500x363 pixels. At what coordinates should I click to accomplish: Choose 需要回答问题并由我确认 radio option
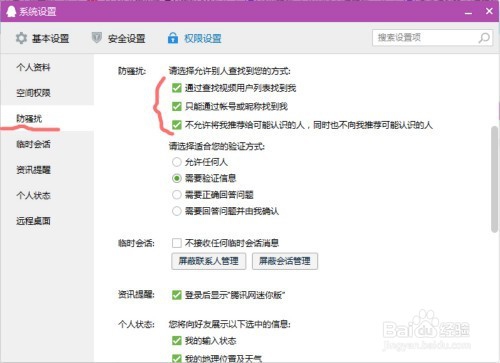(177, 211)
